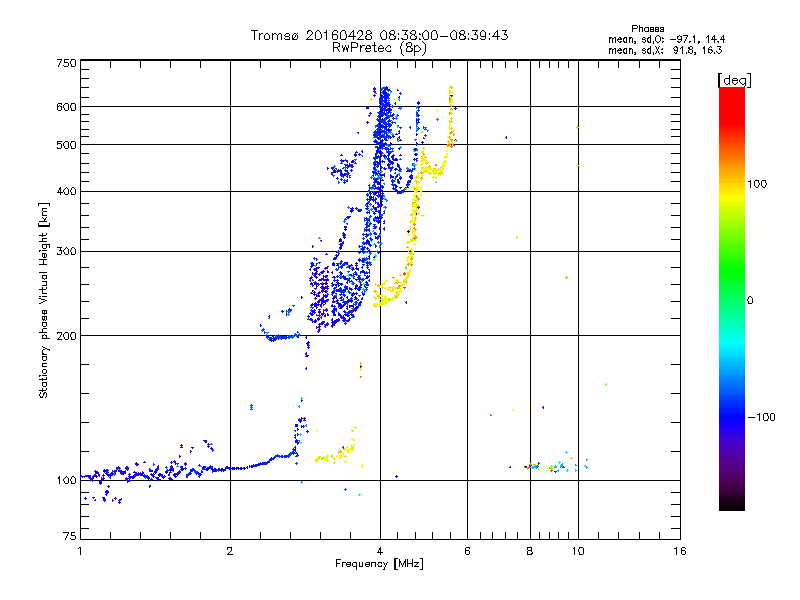800x600 pixels.
Task: Click the '6' frequency axis label
Action: 467,551
